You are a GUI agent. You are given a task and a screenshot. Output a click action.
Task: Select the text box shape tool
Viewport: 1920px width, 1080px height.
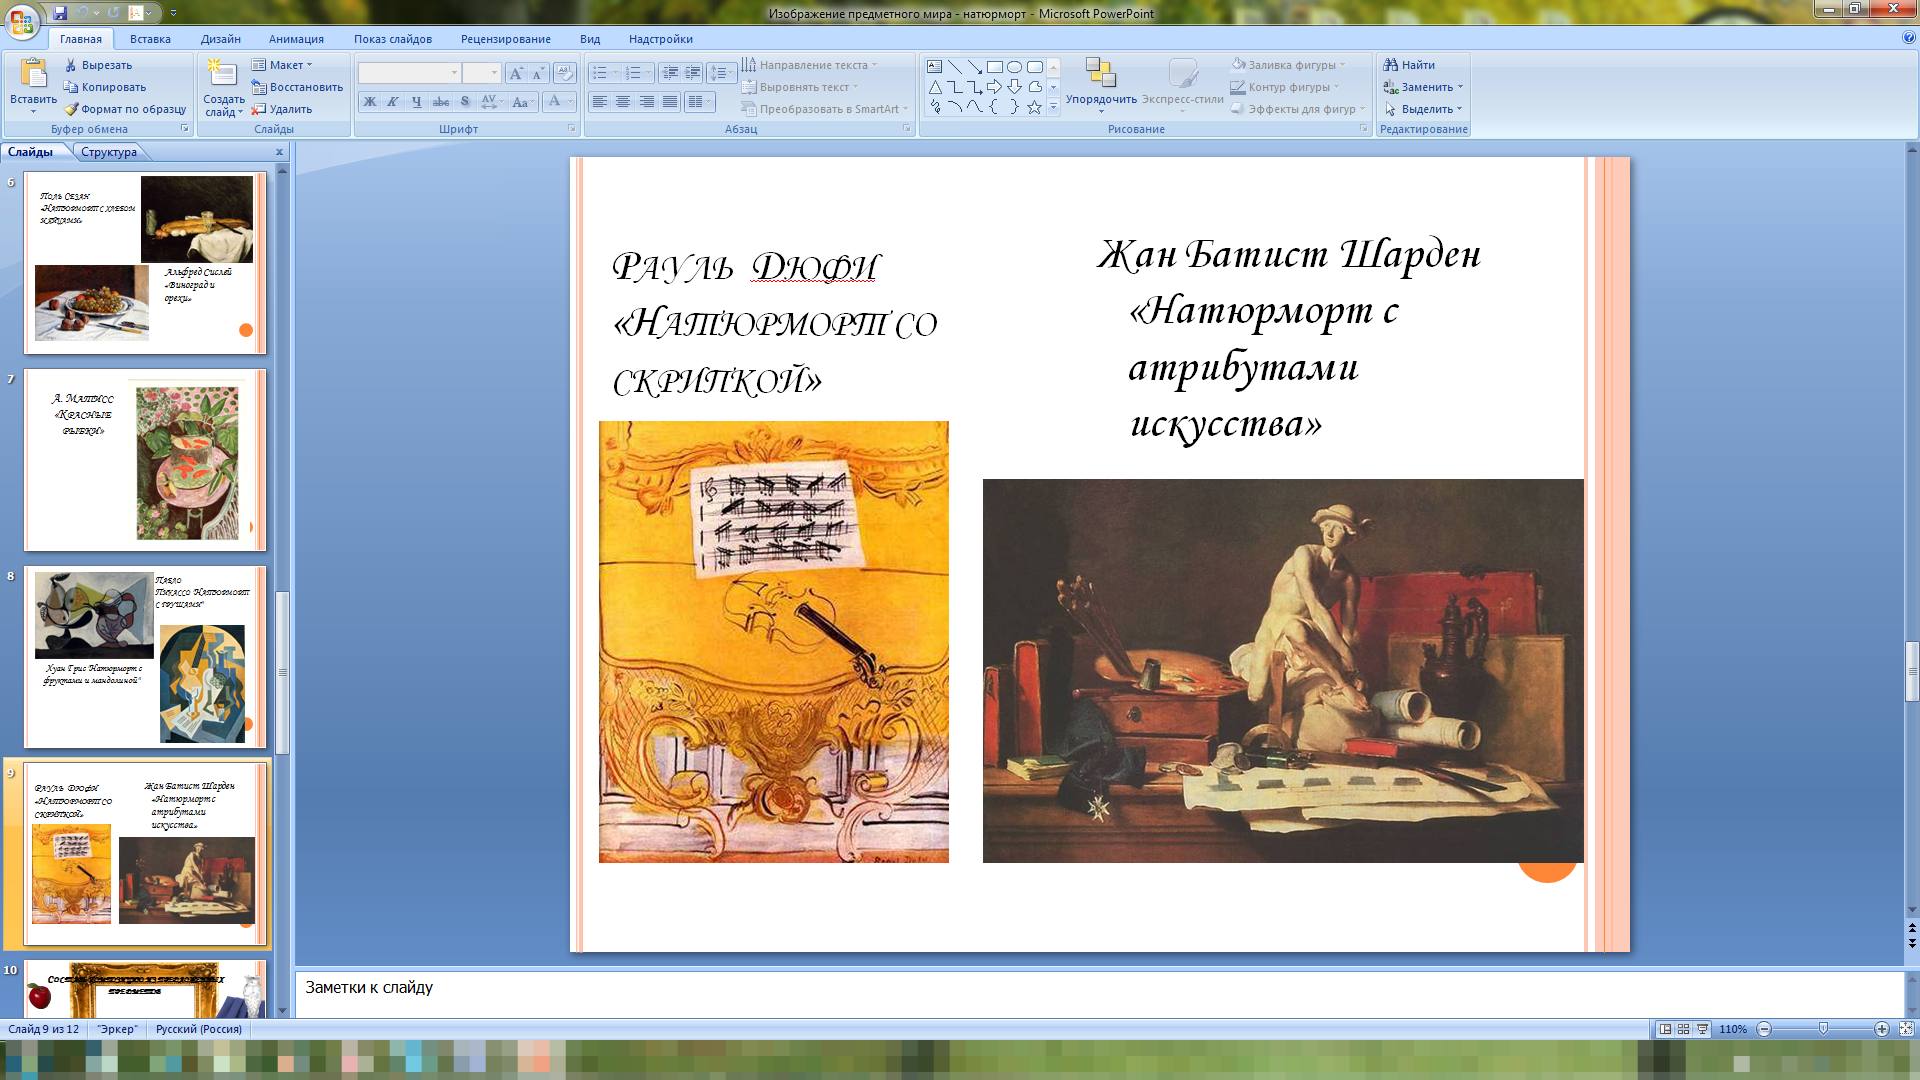pyautogui.click(x=934, y=67)
